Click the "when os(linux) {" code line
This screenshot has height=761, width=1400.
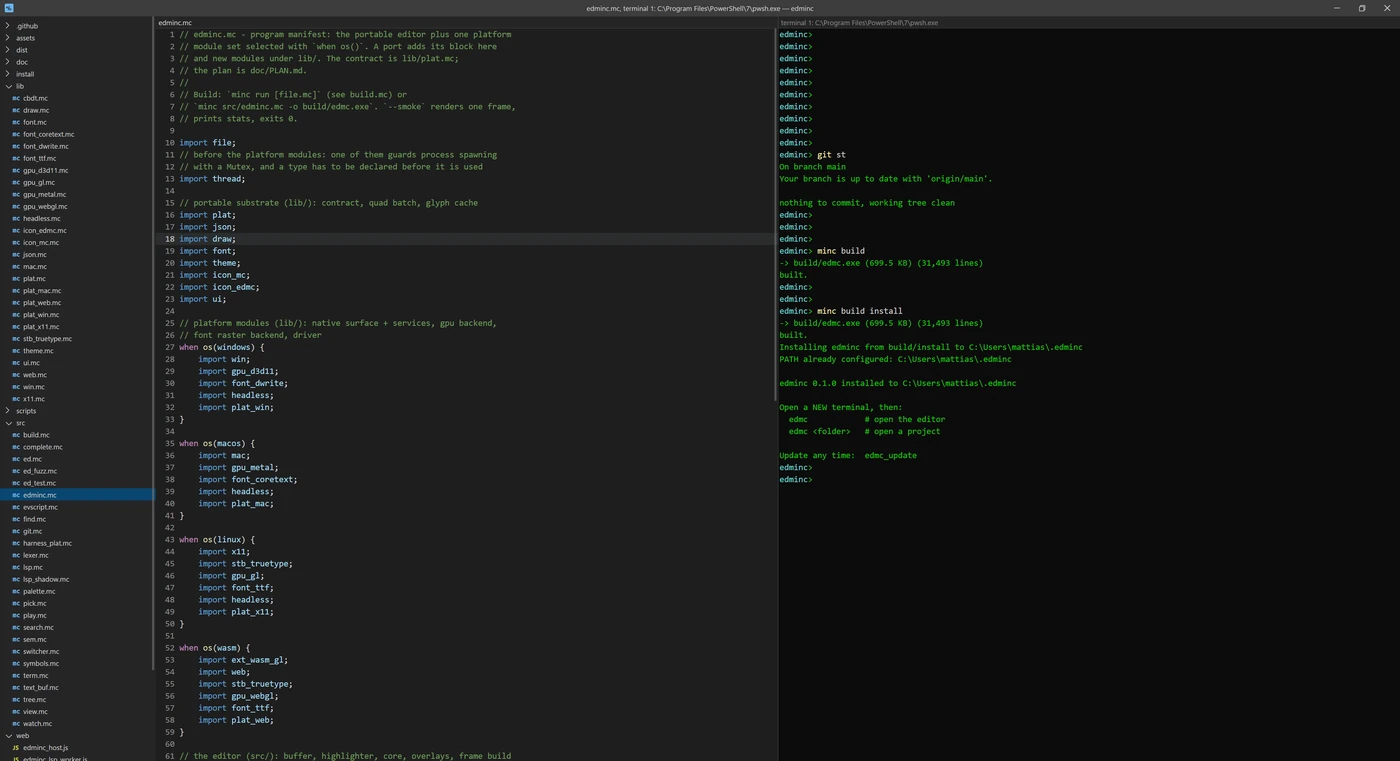217,540
